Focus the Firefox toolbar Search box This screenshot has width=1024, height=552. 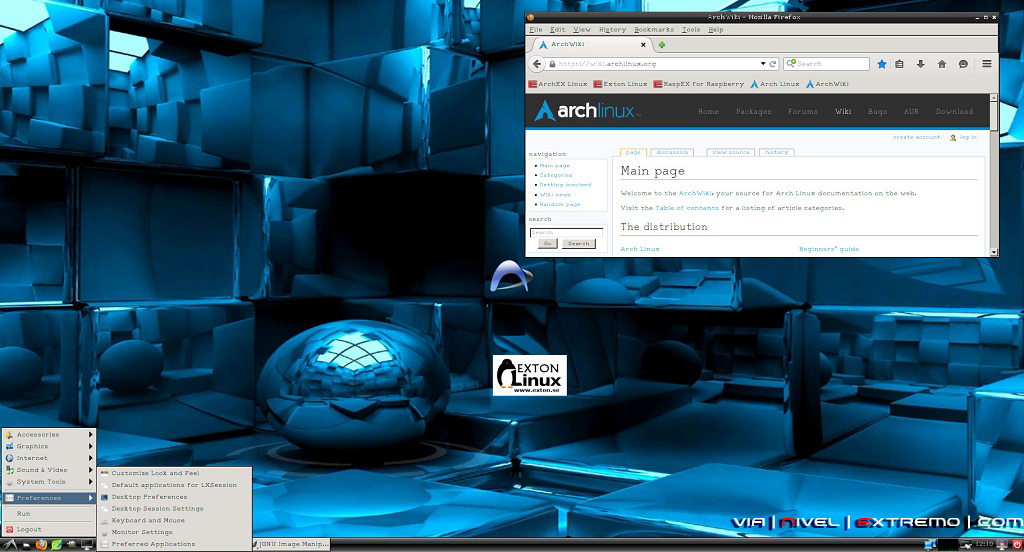tap(826, 64)
